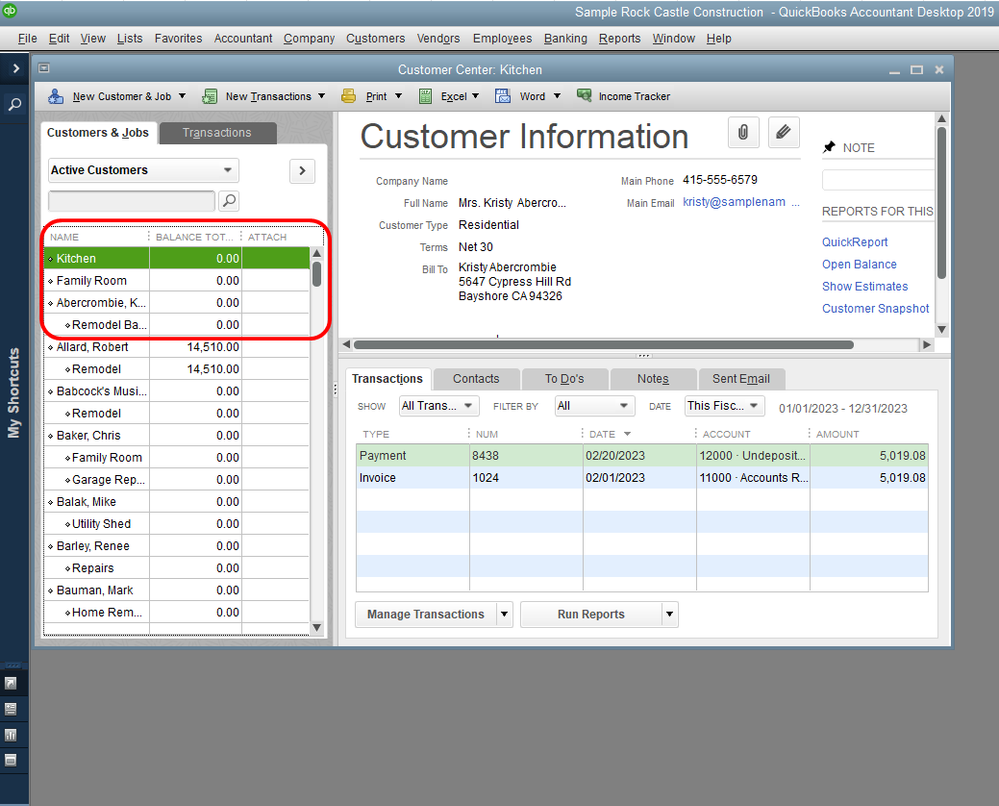The width and height of the screenshot is (999, 806).
Task: Click the Excel toolbar icon
Action: tap(425, 97)
